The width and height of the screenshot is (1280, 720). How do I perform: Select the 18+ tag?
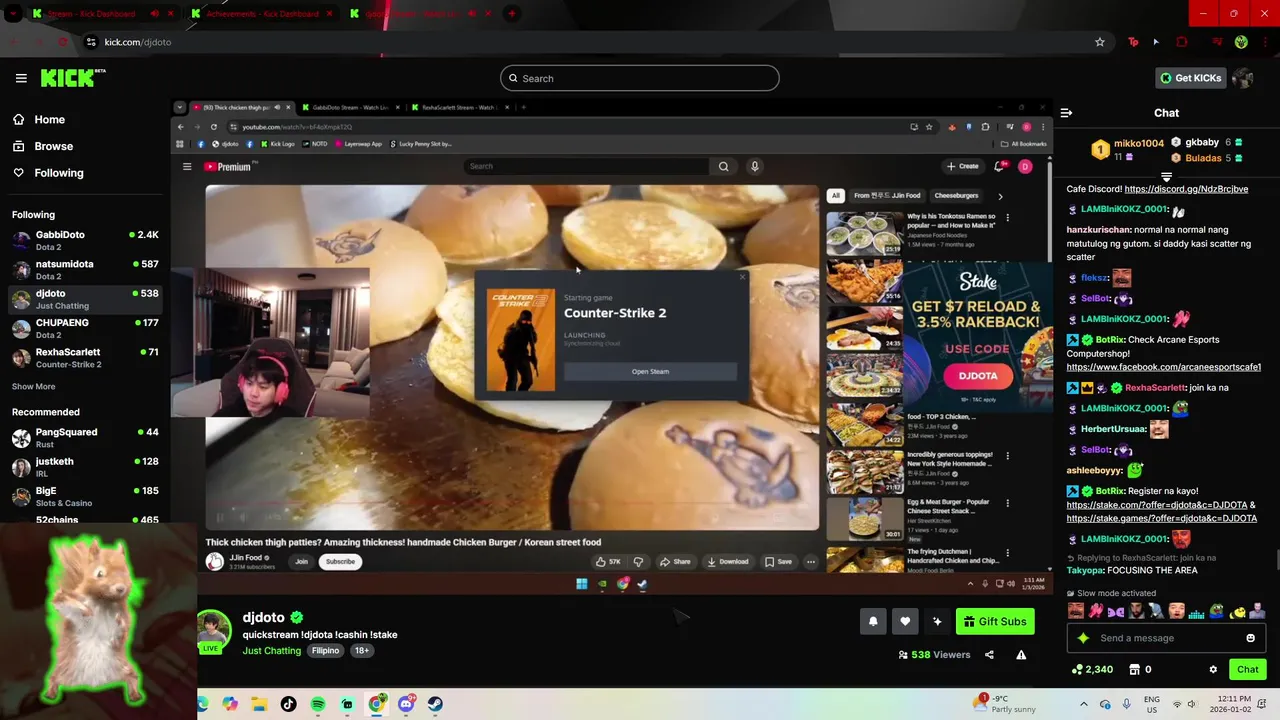[362, 650]
